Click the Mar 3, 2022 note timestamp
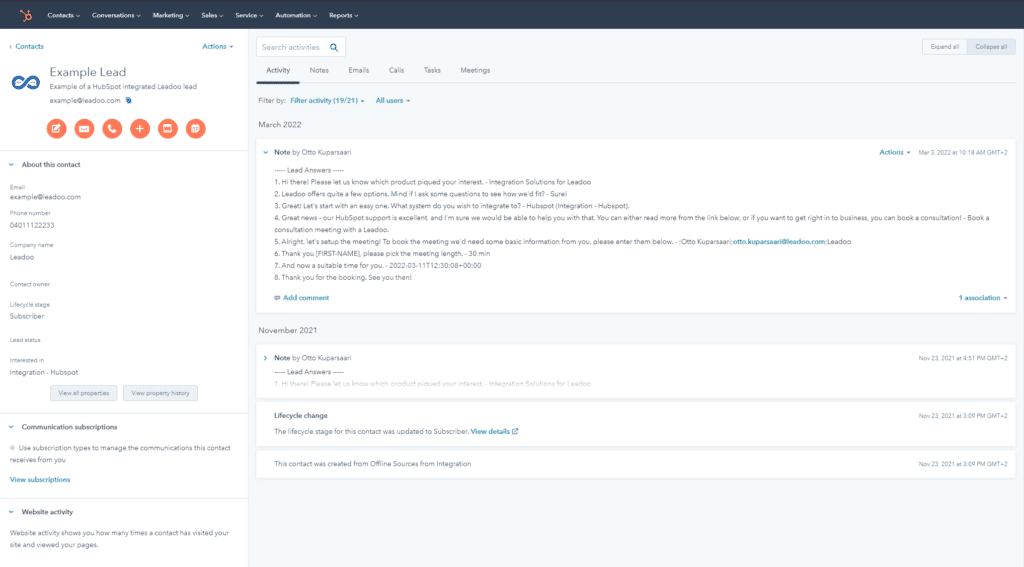Image resolution: width=1024 pixels, height=567 pixels. (963, 152)
